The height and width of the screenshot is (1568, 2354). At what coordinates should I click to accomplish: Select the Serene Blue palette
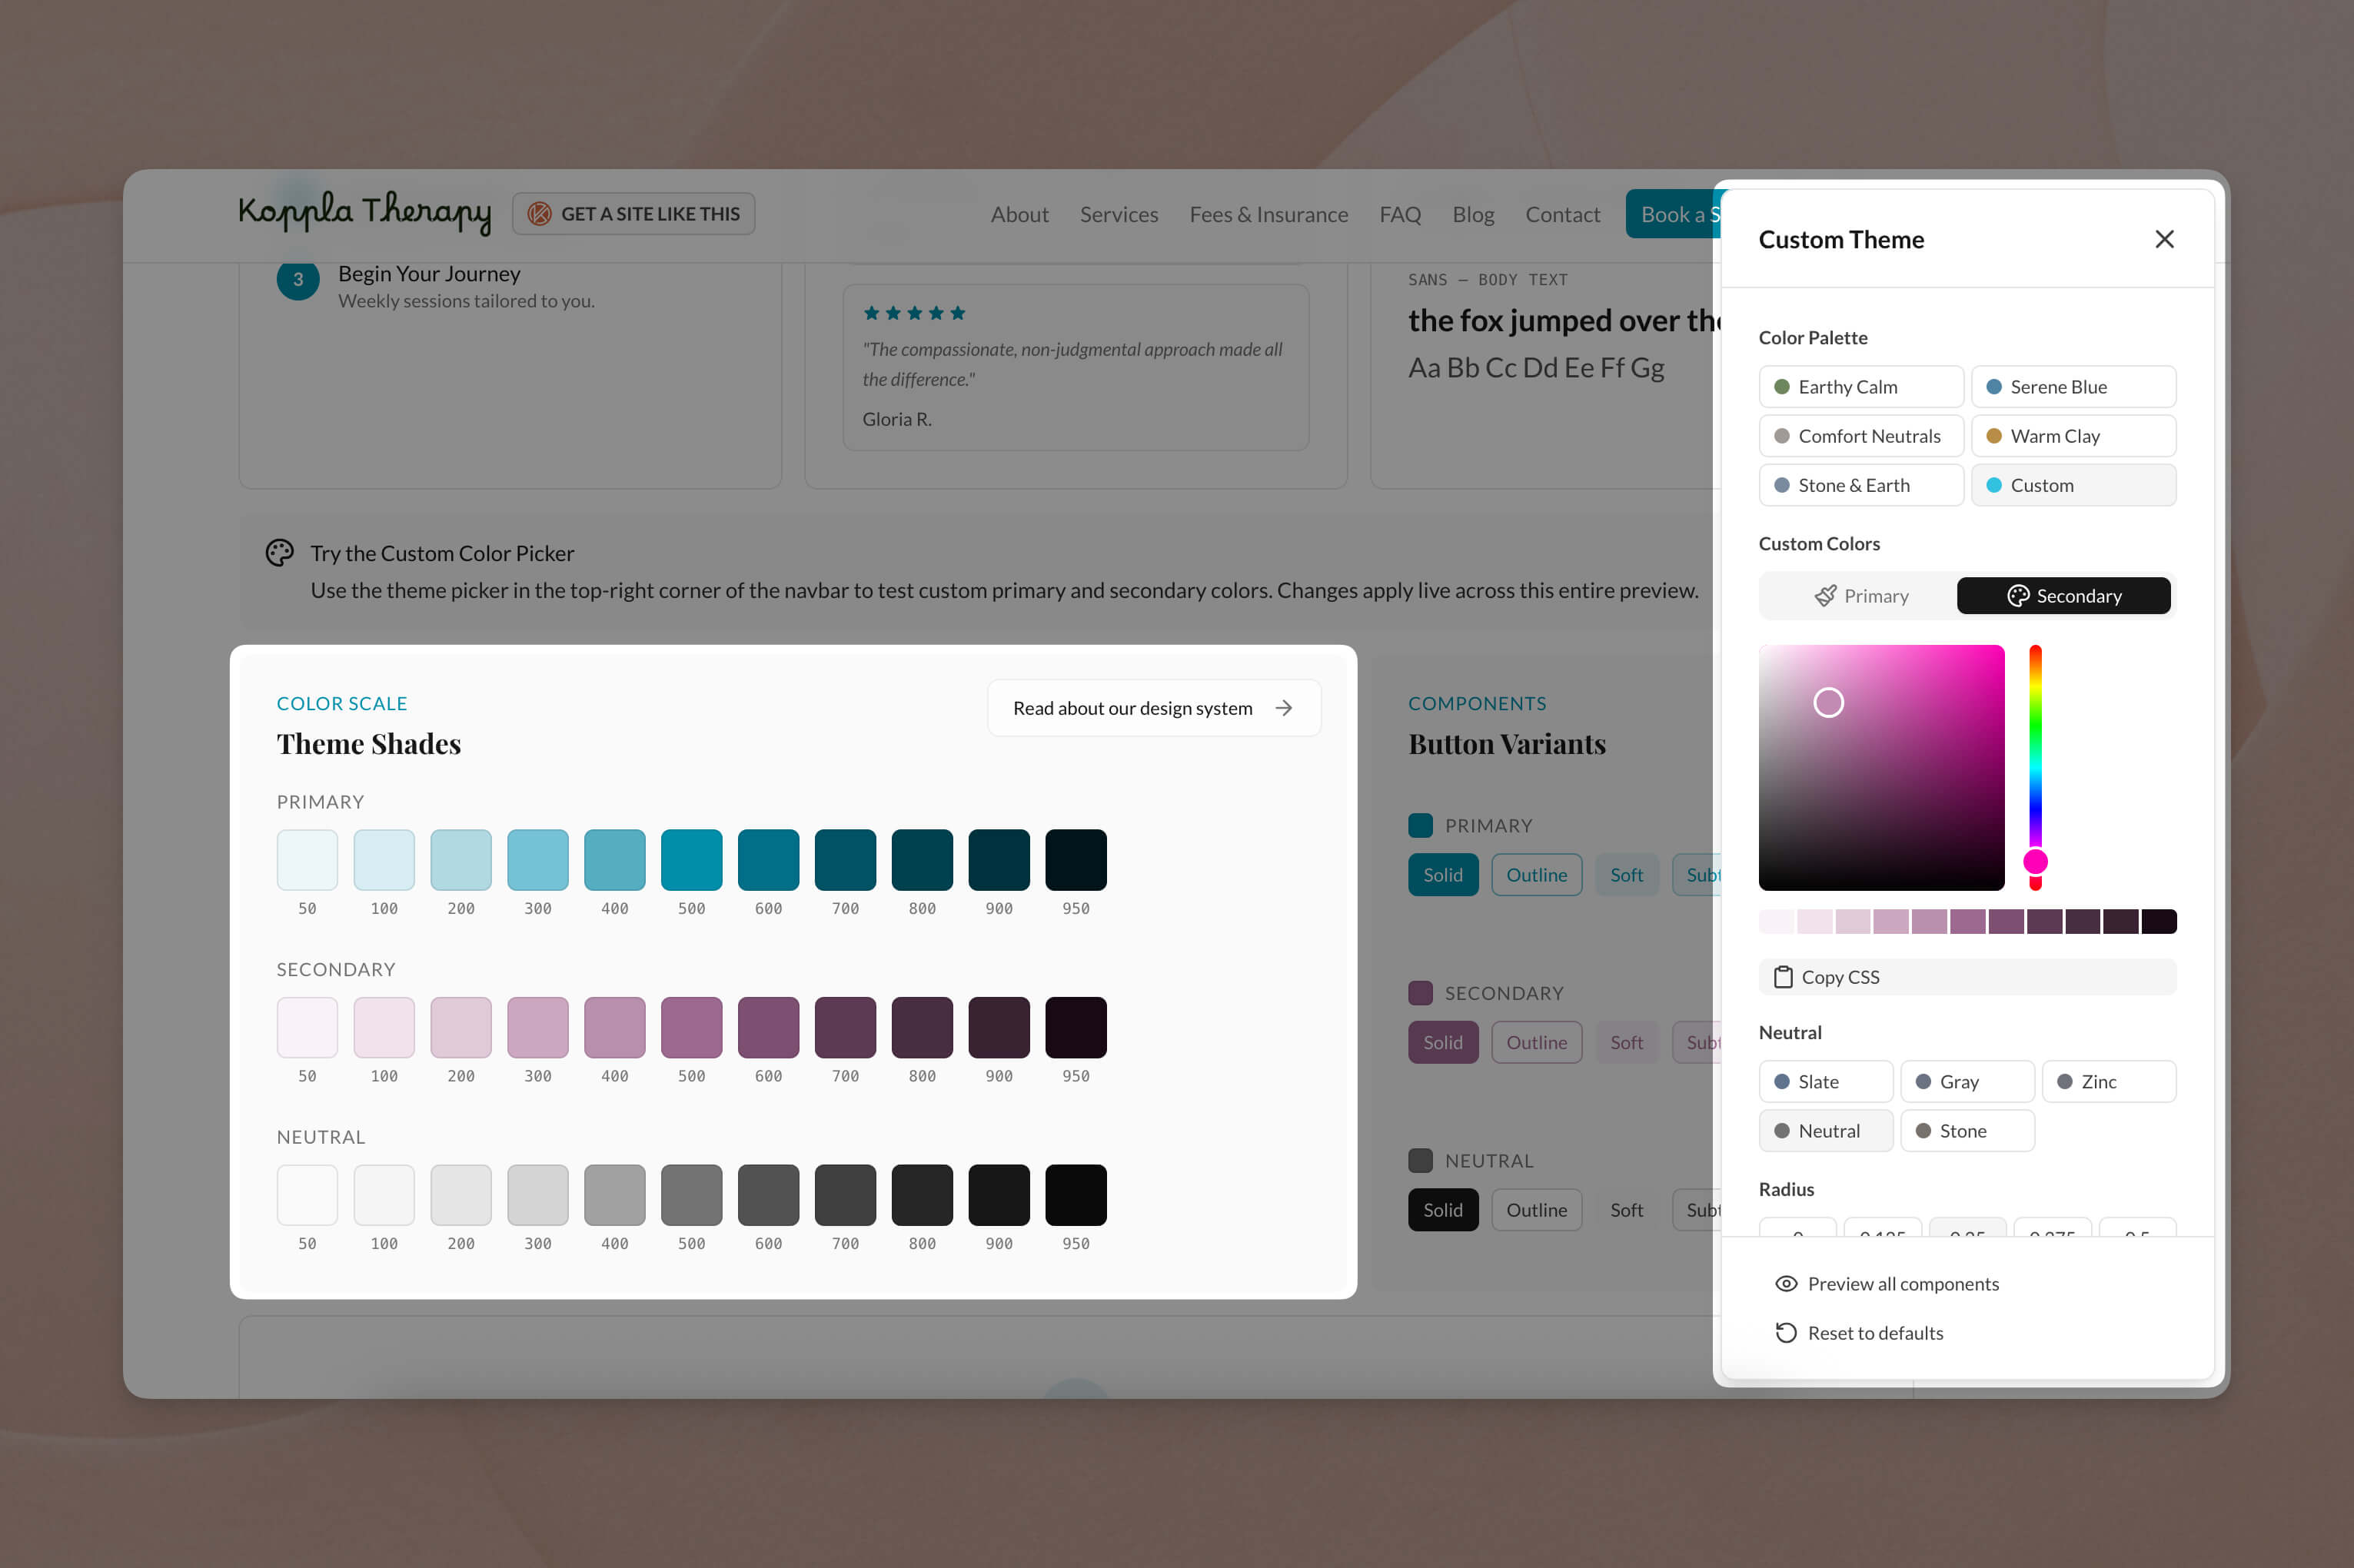(2073, 387)
